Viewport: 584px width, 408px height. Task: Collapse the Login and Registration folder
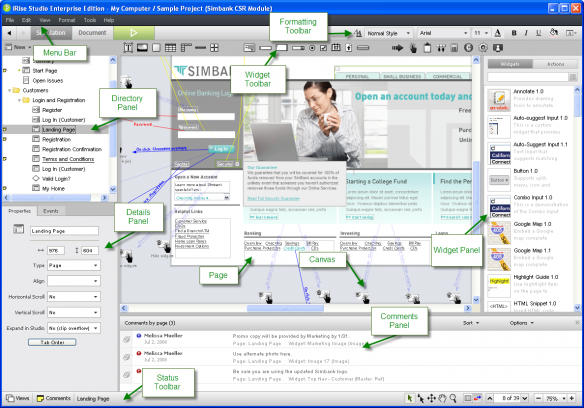coord(19,100)
